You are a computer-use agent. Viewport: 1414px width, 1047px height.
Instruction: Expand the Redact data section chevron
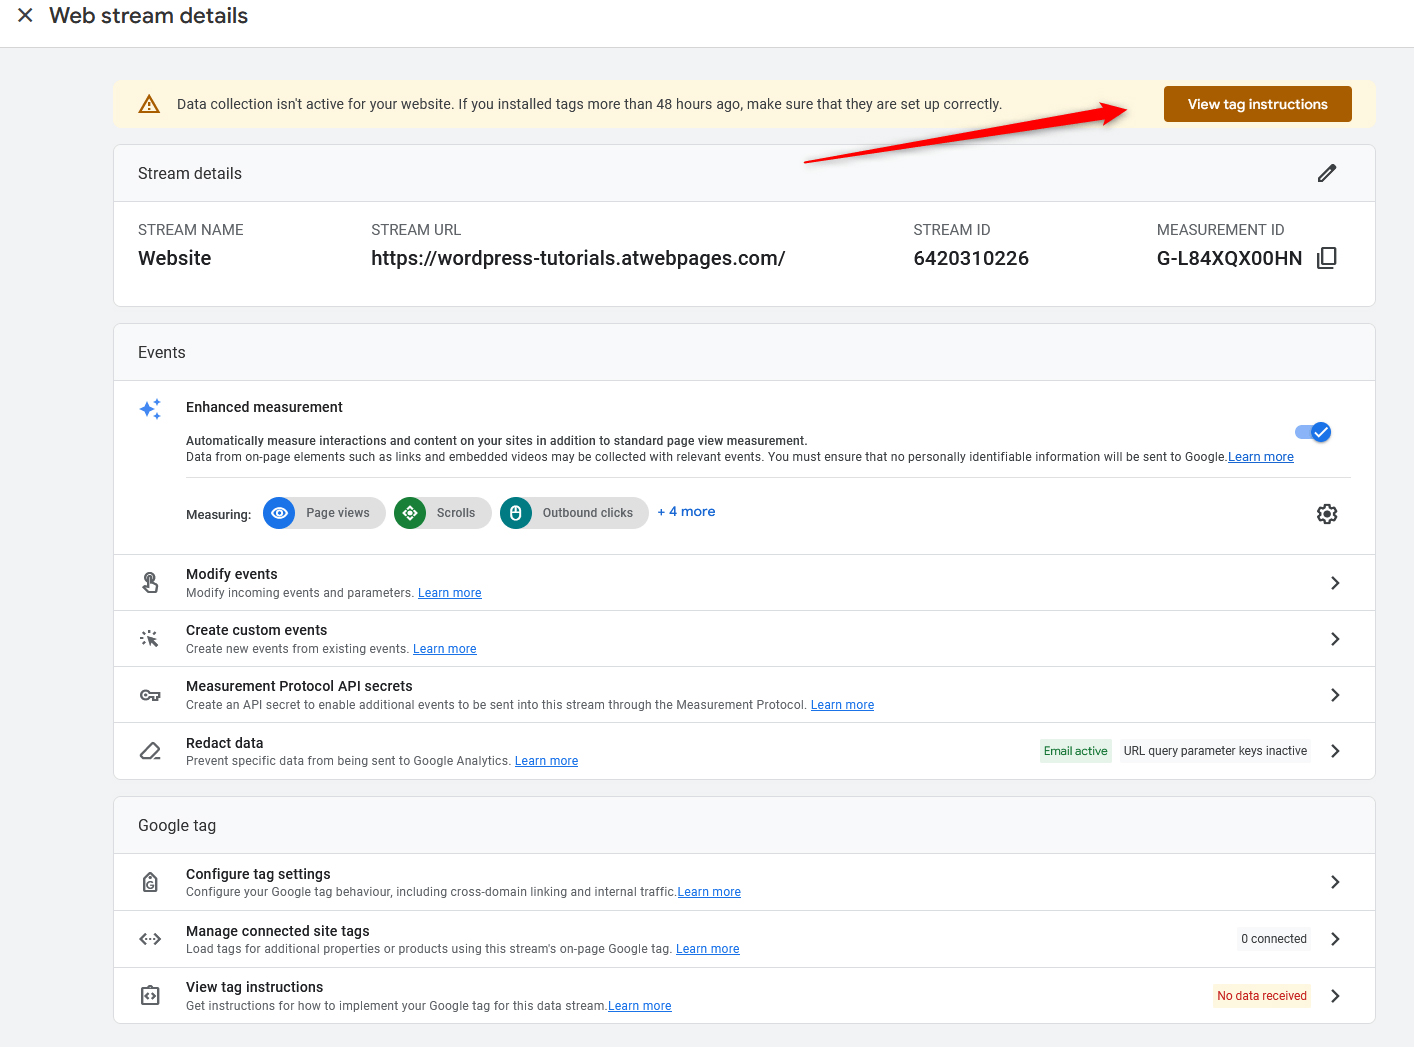[x=1335, y=750]
